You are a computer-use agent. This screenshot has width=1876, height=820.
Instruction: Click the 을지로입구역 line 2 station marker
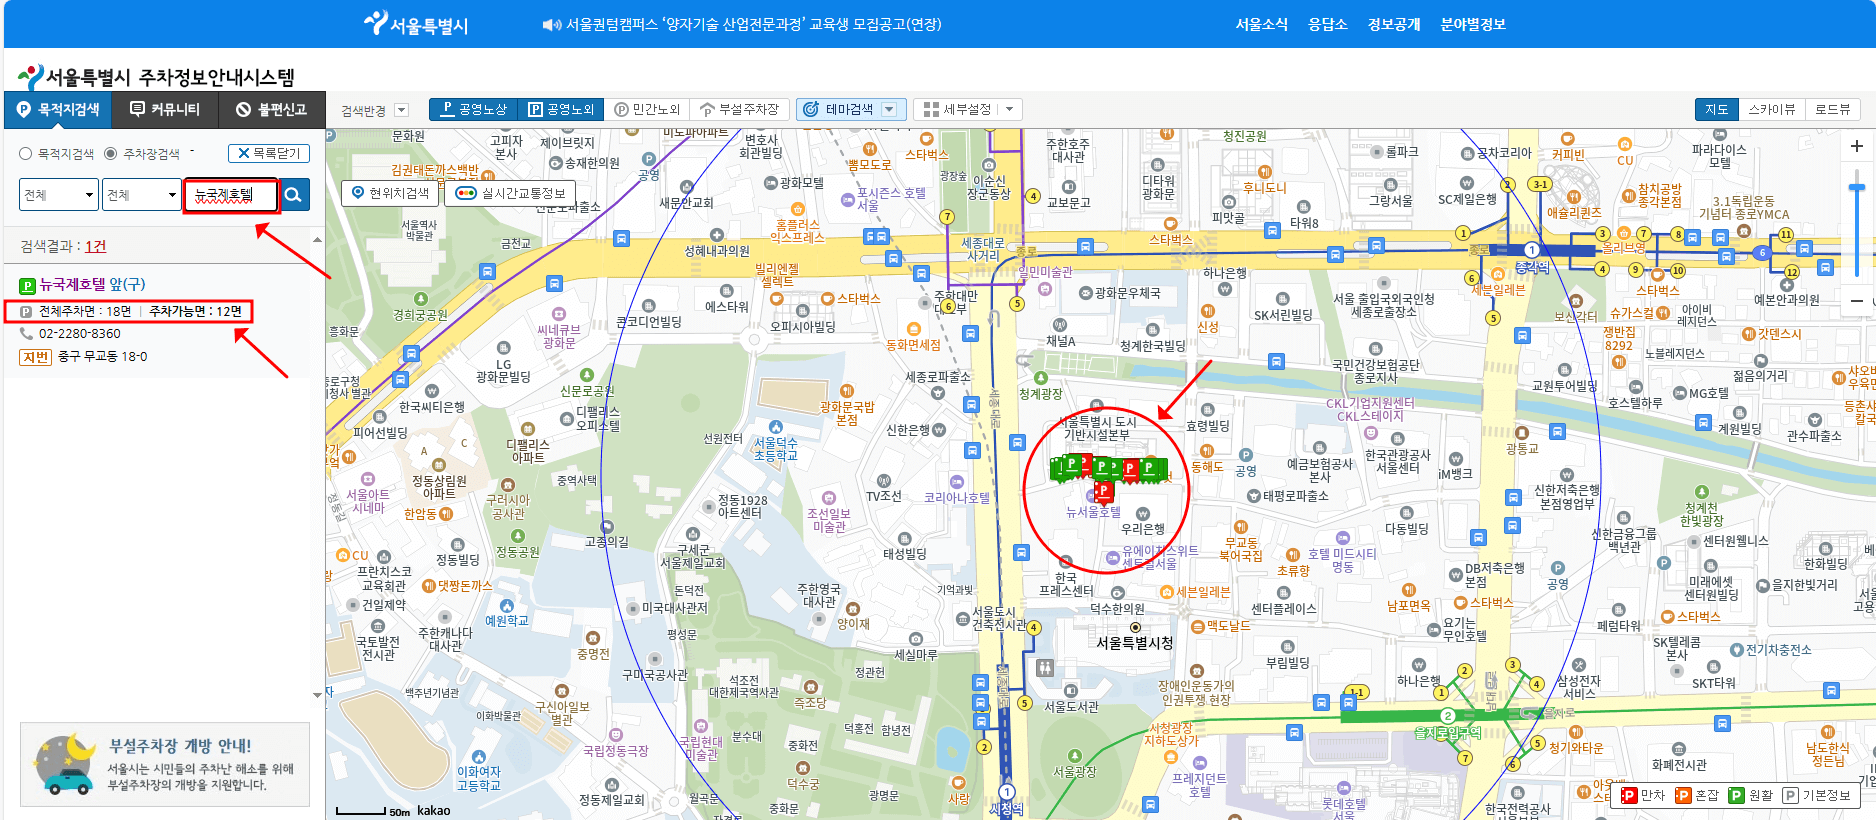(x=1447, y=716)
